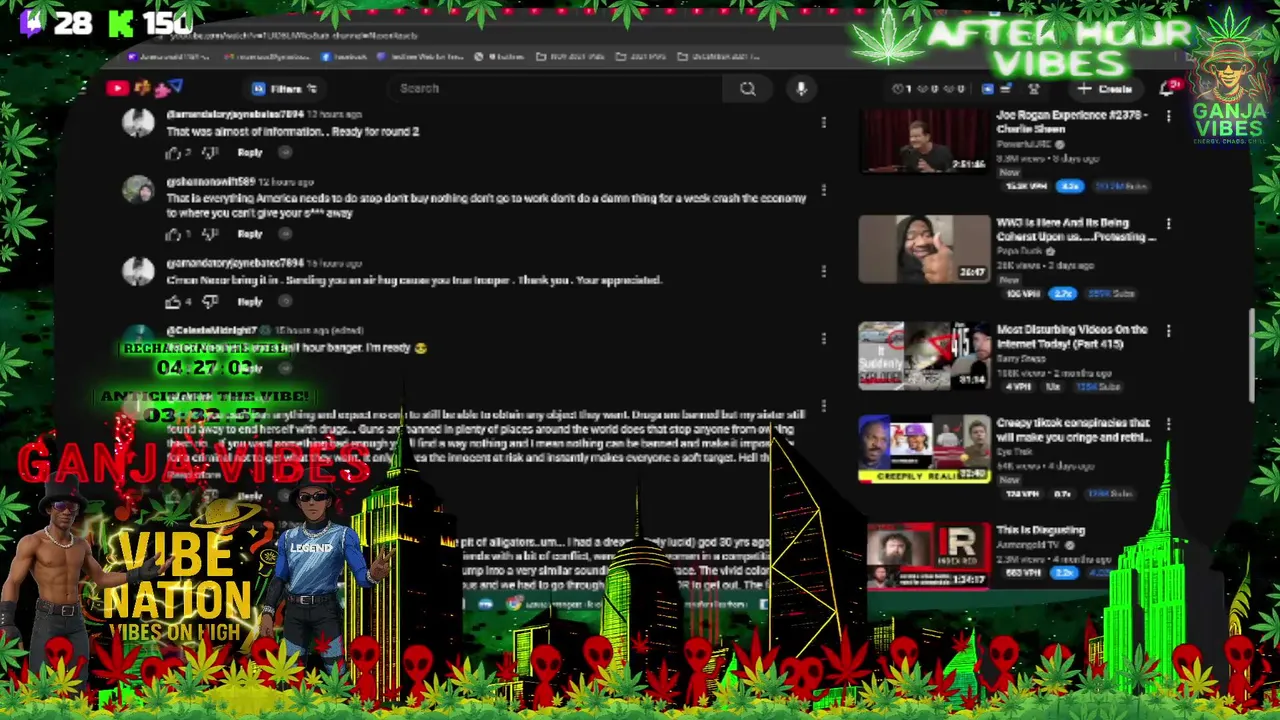
Task: Open the Filters button in the header
Action: coord(286,89)
